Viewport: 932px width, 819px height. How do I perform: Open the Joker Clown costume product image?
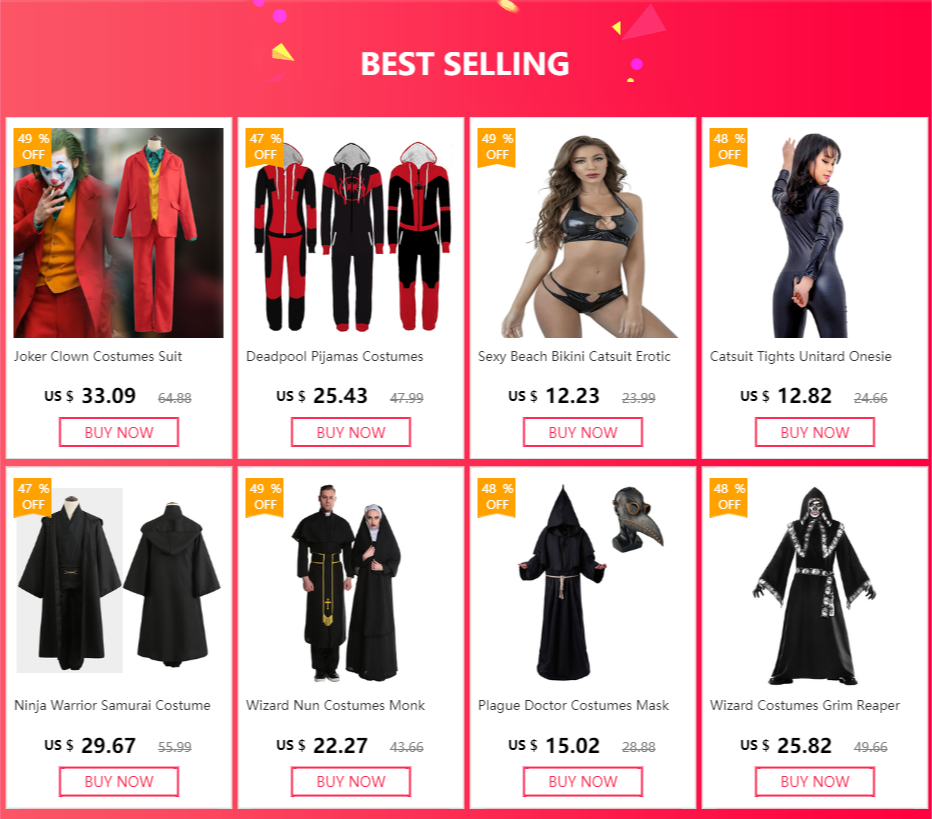(x=119, y=233)
